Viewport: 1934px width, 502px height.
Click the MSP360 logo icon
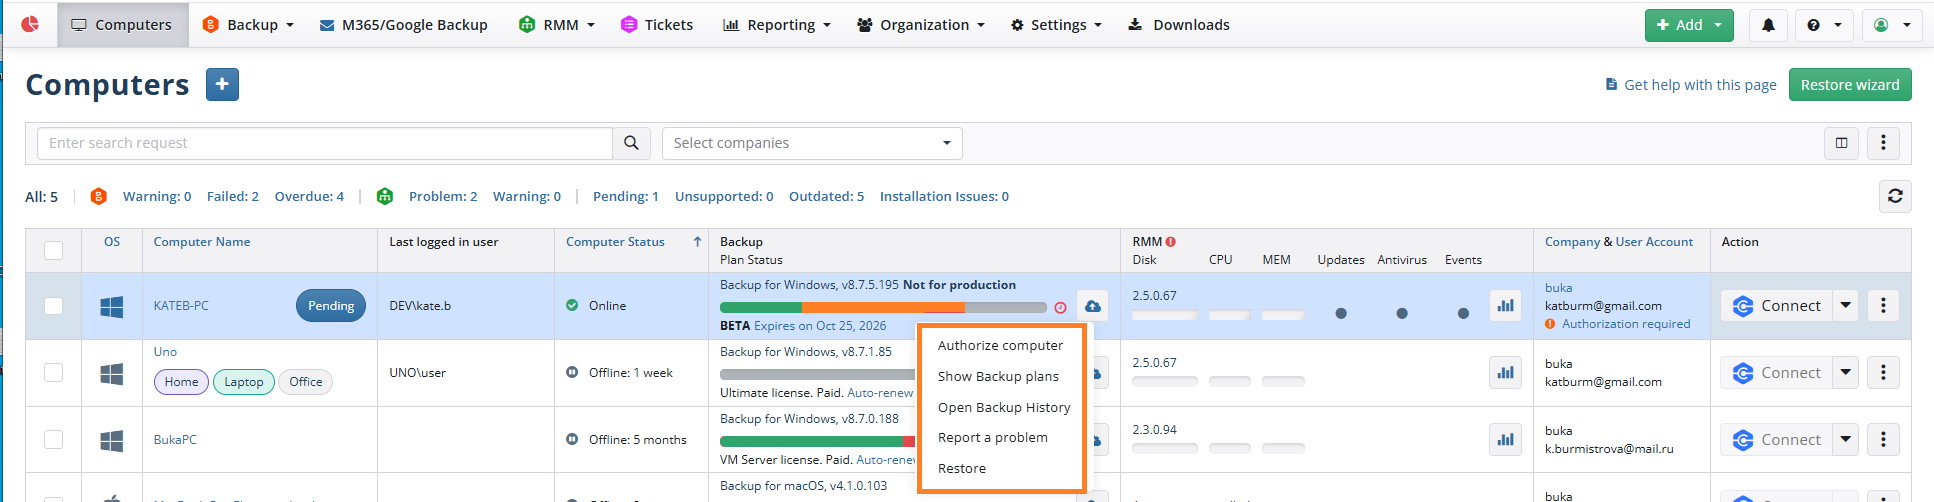pyautogui.click(x=30, y=24)
